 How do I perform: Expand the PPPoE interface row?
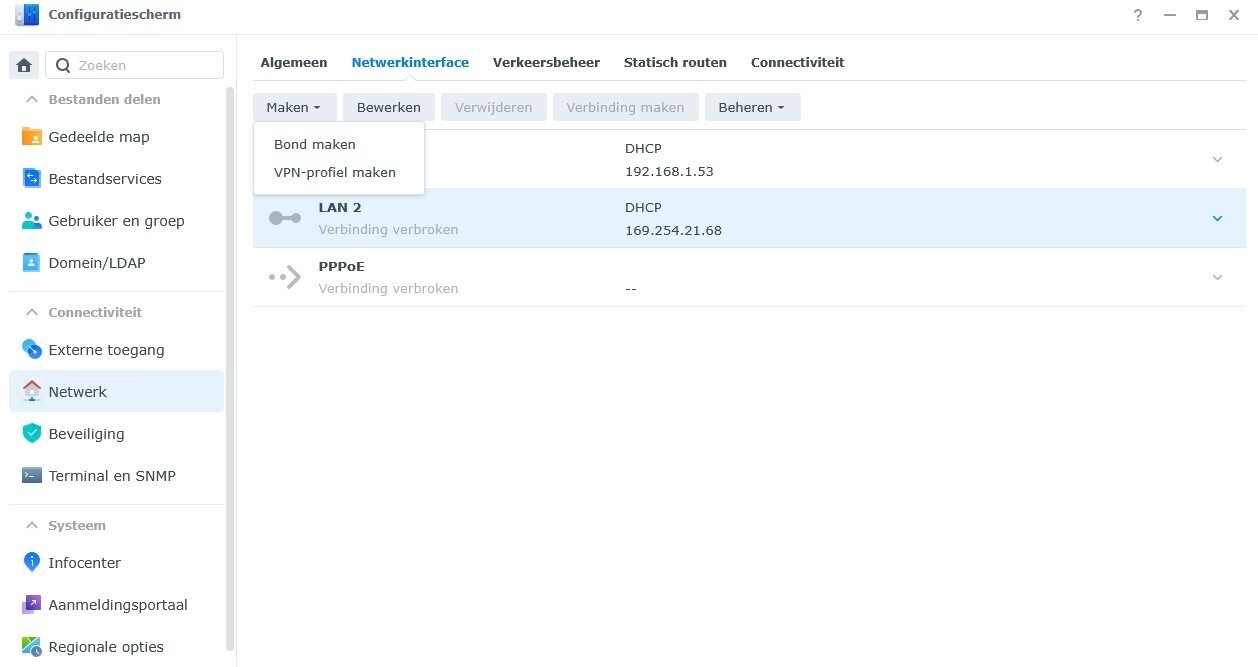[1217, 277]
